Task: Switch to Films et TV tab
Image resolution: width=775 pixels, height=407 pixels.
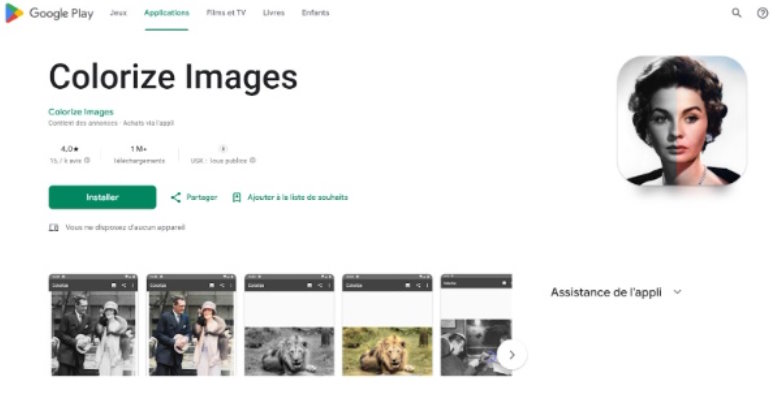Action: (x=226, y=13)
